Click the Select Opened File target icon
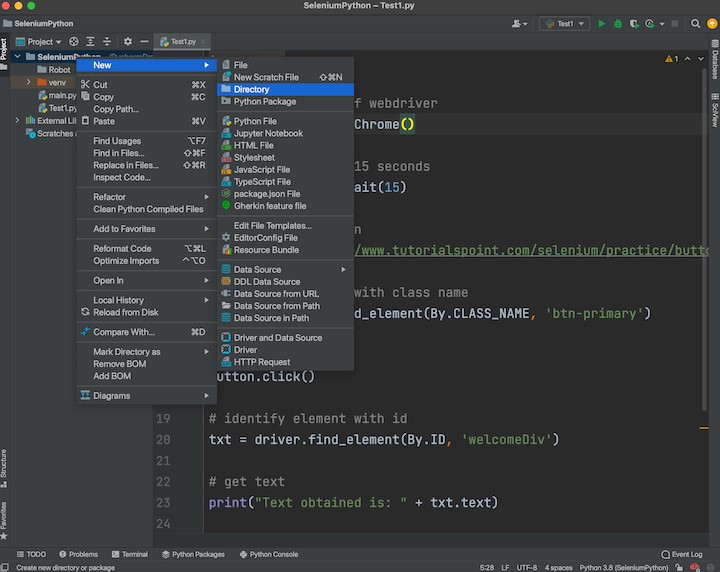Screen dimensions: 720x572 [x=73, y=42]
